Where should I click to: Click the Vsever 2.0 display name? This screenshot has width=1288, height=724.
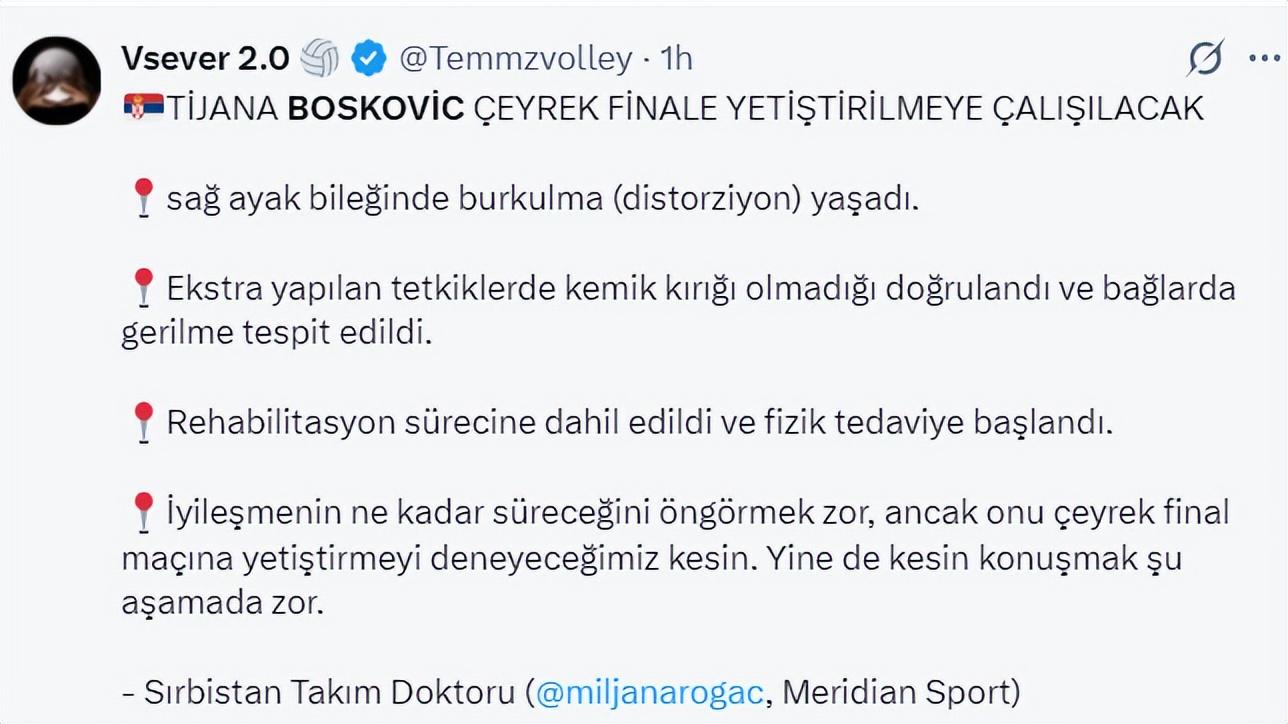click(x=204, y=59)
